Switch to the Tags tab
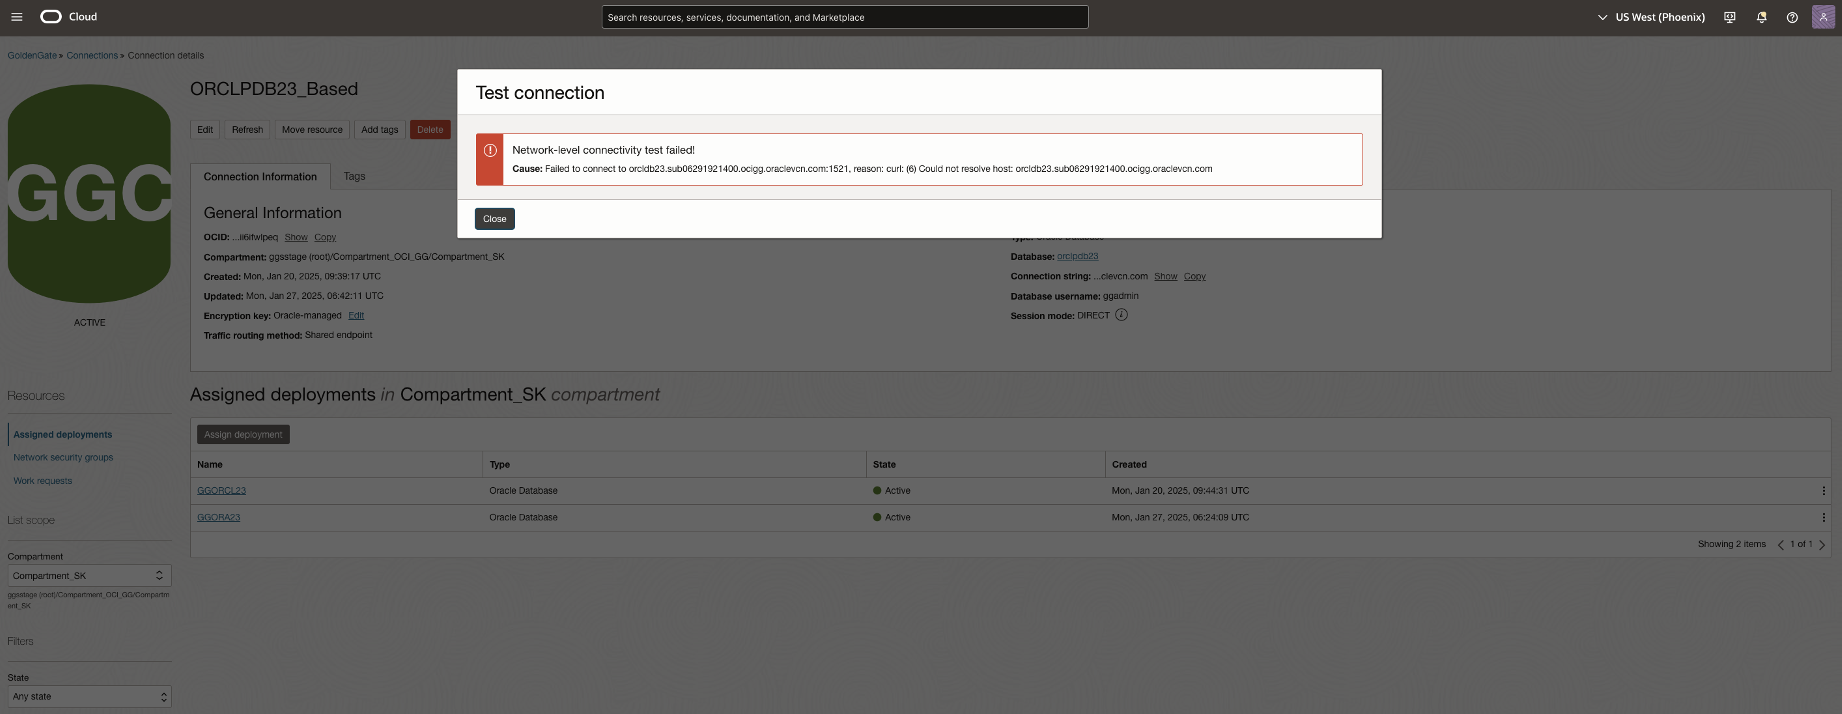Image resolution: width=1842 pixels, height=714 pixels. click(354, 177)
